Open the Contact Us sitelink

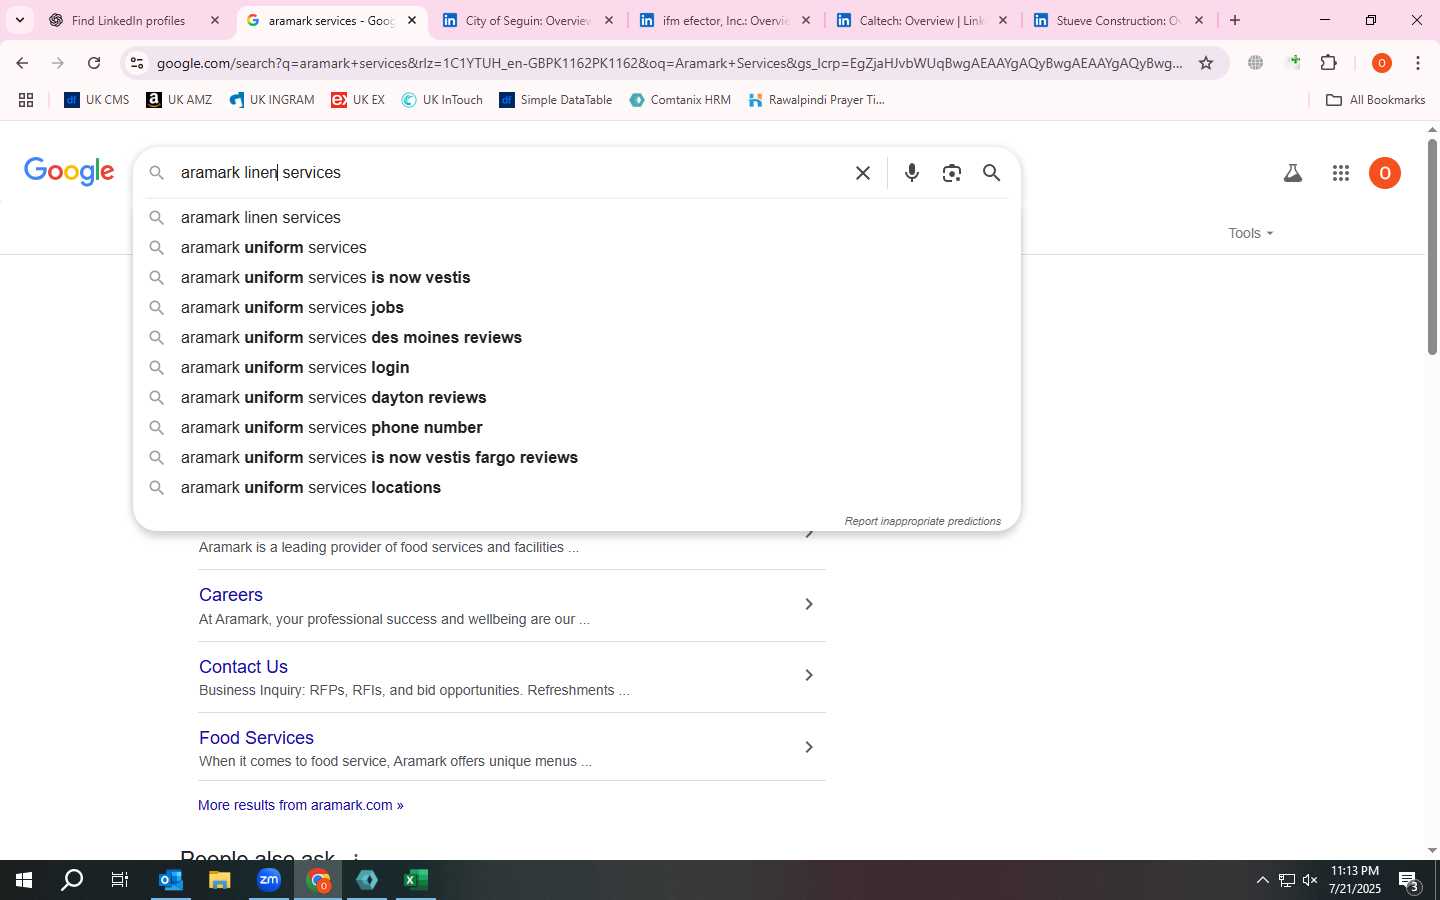click(243, 667)
